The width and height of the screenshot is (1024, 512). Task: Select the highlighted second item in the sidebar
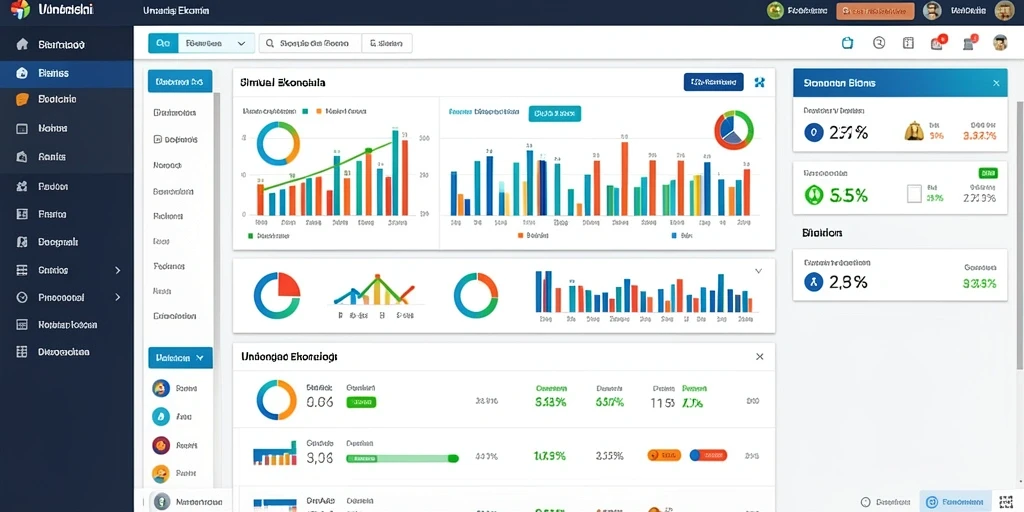coord(67,73)
